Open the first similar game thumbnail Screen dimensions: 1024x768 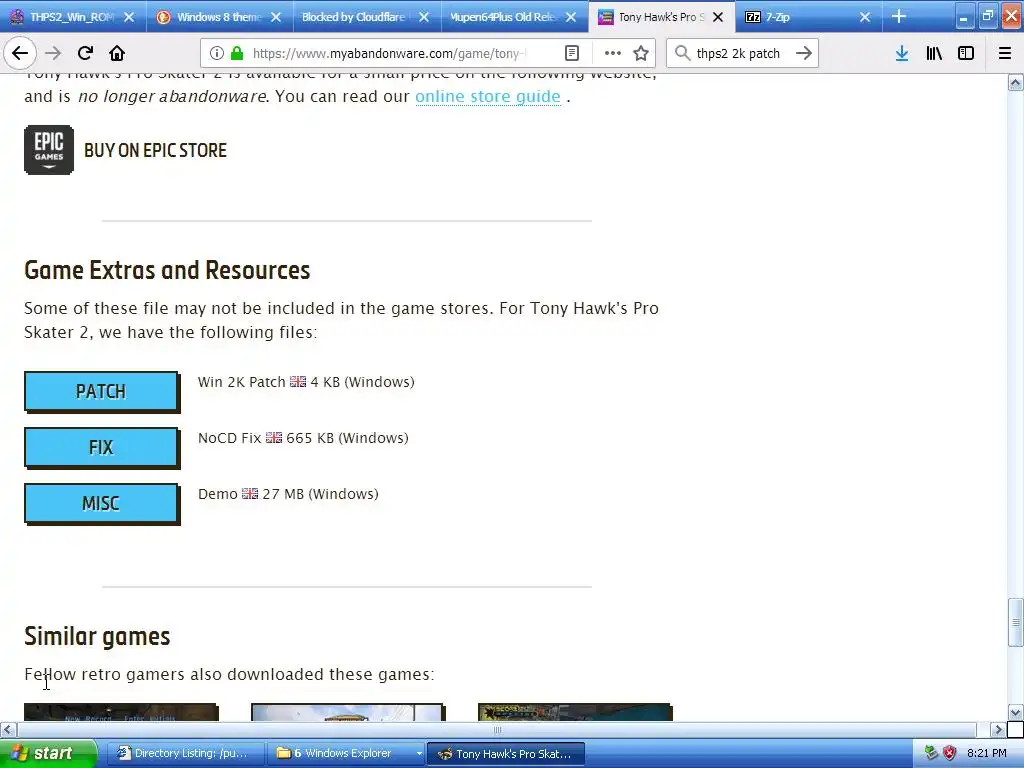(121, 712)
